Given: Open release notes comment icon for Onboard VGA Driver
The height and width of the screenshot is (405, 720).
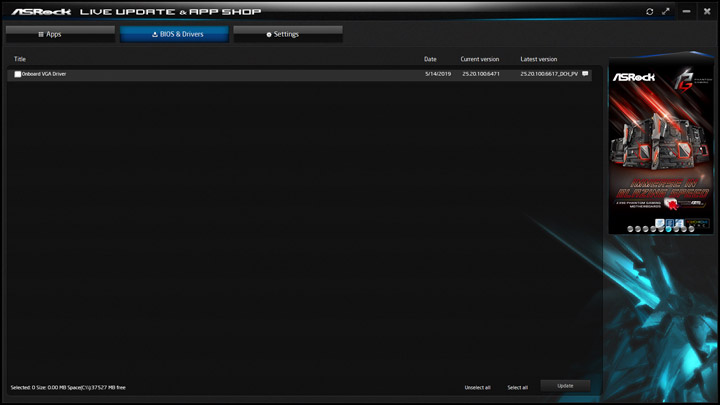Looking at the screenshot, I should click(585, 73).
